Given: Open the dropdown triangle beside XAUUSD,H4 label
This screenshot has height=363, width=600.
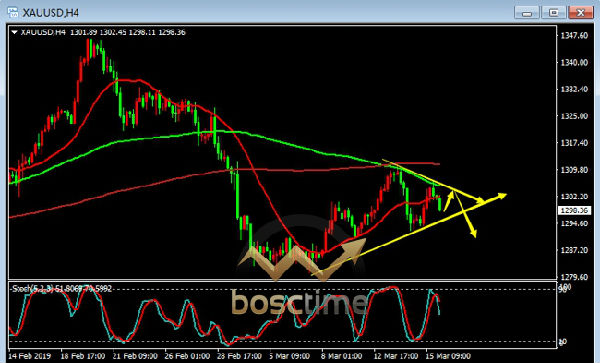Looking at the screenshot, I should pyautogui.click(x=15, y=33).
